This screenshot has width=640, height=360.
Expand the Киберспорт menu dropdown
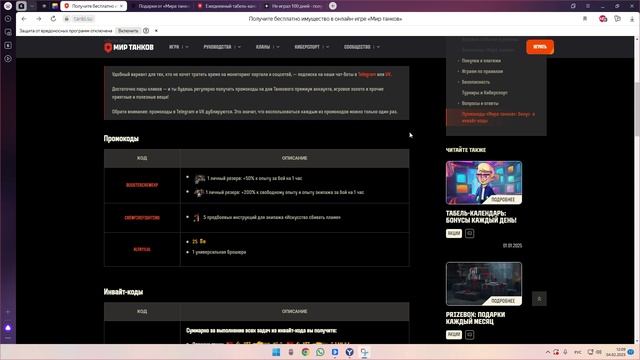point(312,47)
